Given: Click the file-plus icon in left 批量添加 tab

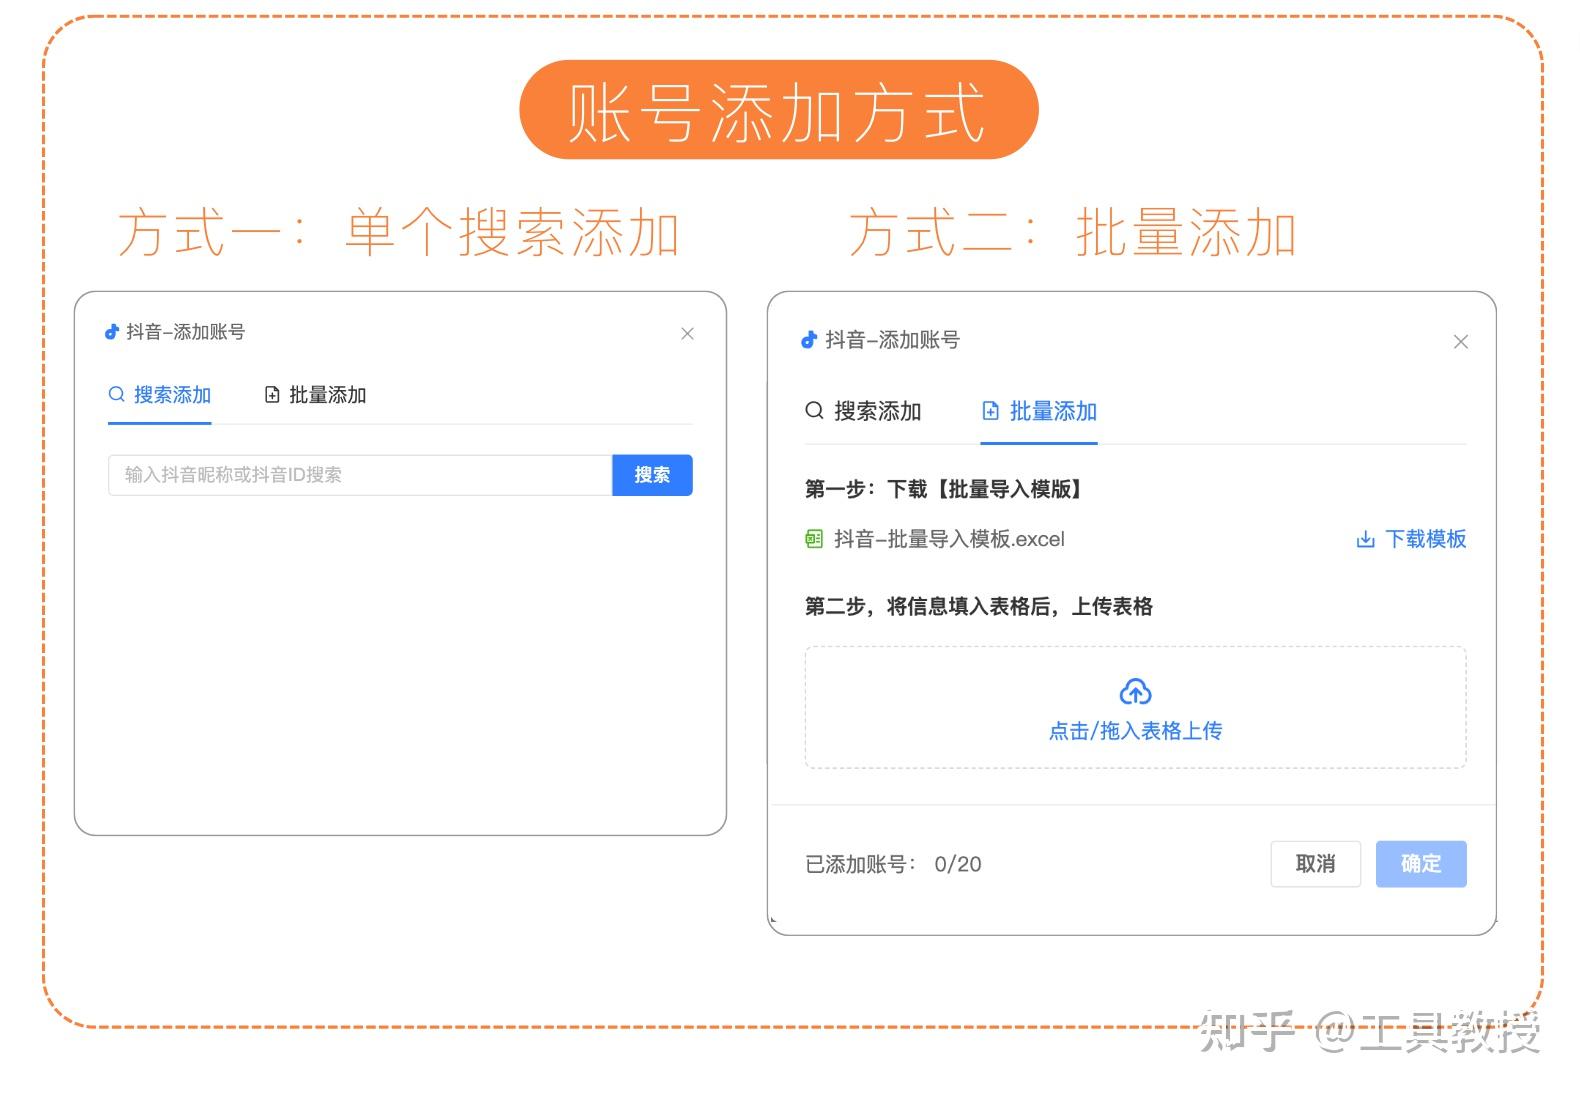Looking at the screenshot, I should coord(272,395).
